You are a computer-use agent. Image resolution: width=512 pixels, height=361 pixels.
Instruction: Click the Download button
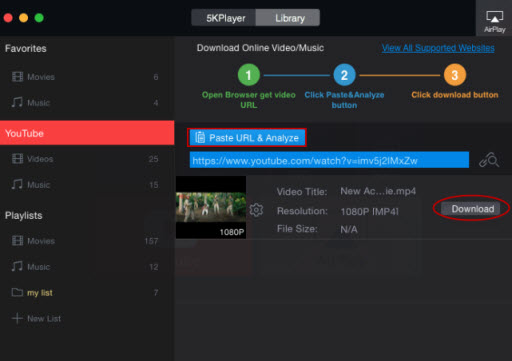[471, 209]
